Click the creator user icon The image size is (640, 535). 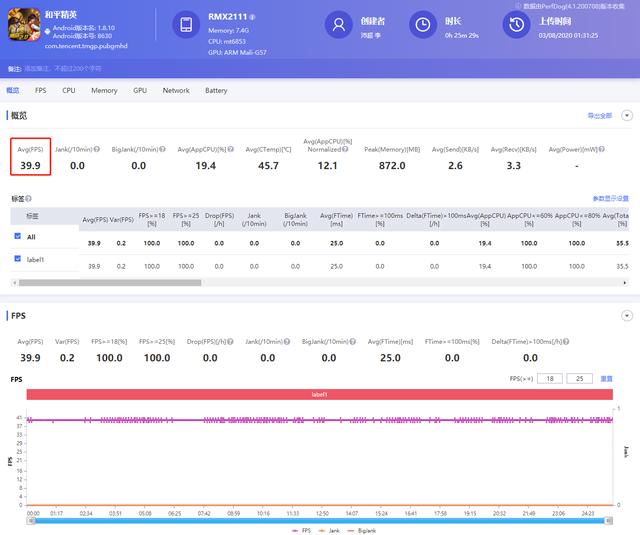pos(341,27)
